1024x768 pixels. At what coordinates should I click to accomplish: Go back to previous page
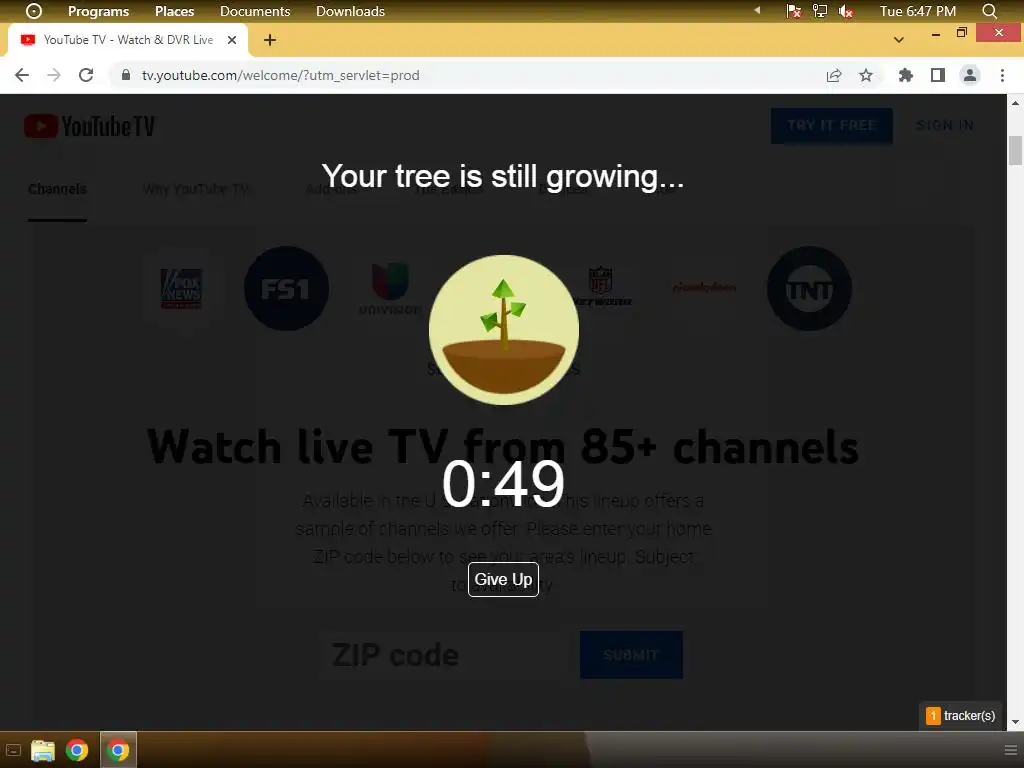tap(22, 75)
